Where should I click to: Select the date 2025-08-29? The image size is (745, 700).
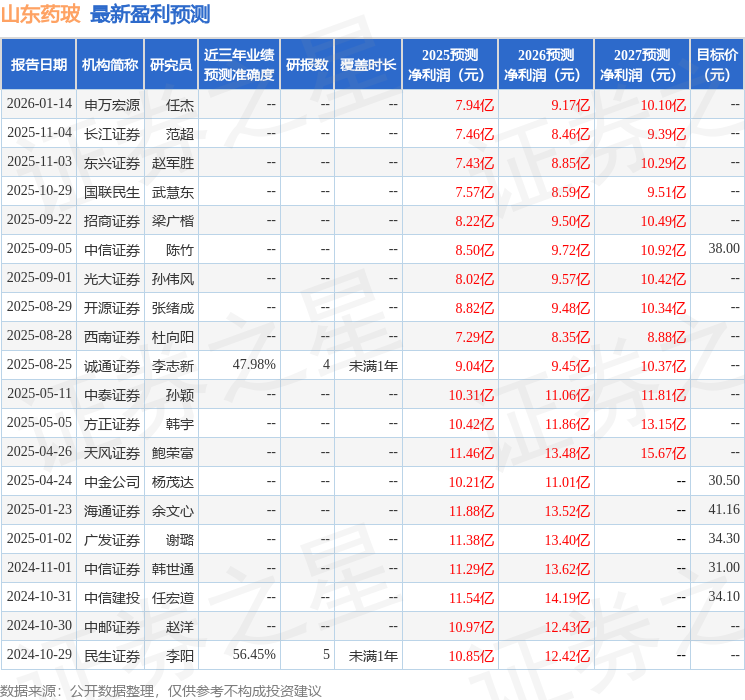tap(39, 307)
